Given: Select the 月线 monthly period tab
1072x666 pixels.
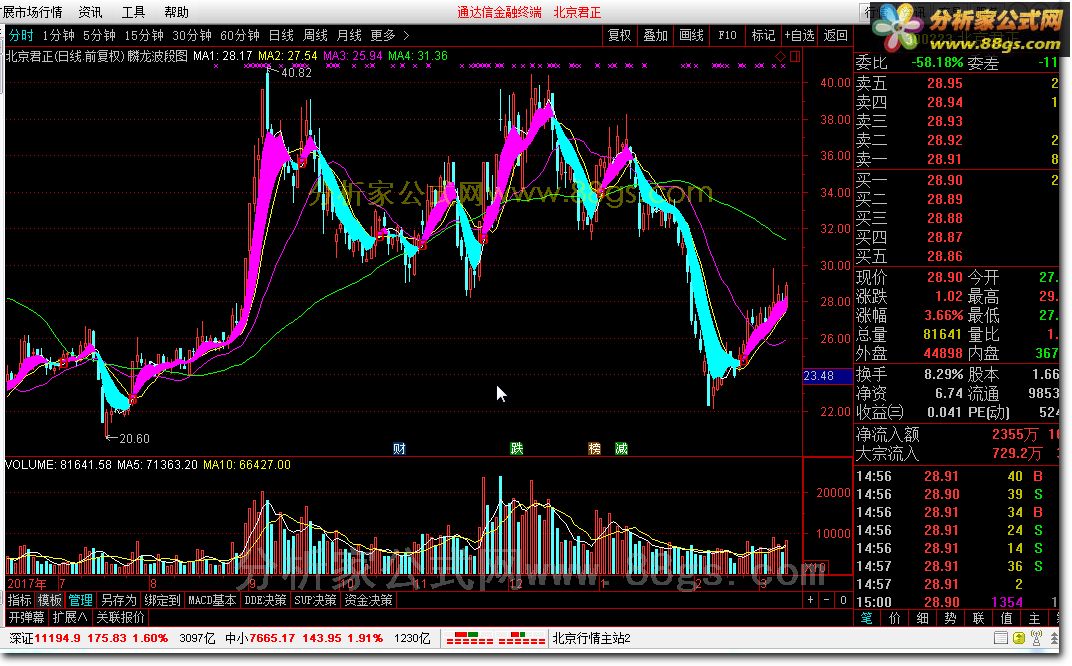Looking at the screenshot, I should pos(349,36).
